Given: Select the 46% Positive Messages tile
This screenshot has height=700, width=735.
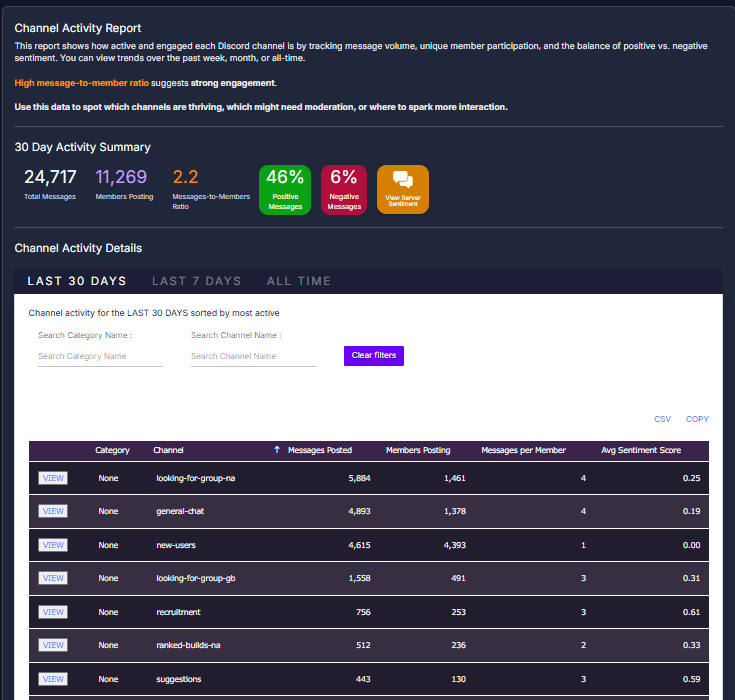Looking at the screenshot, I should [x=285, y=190].
